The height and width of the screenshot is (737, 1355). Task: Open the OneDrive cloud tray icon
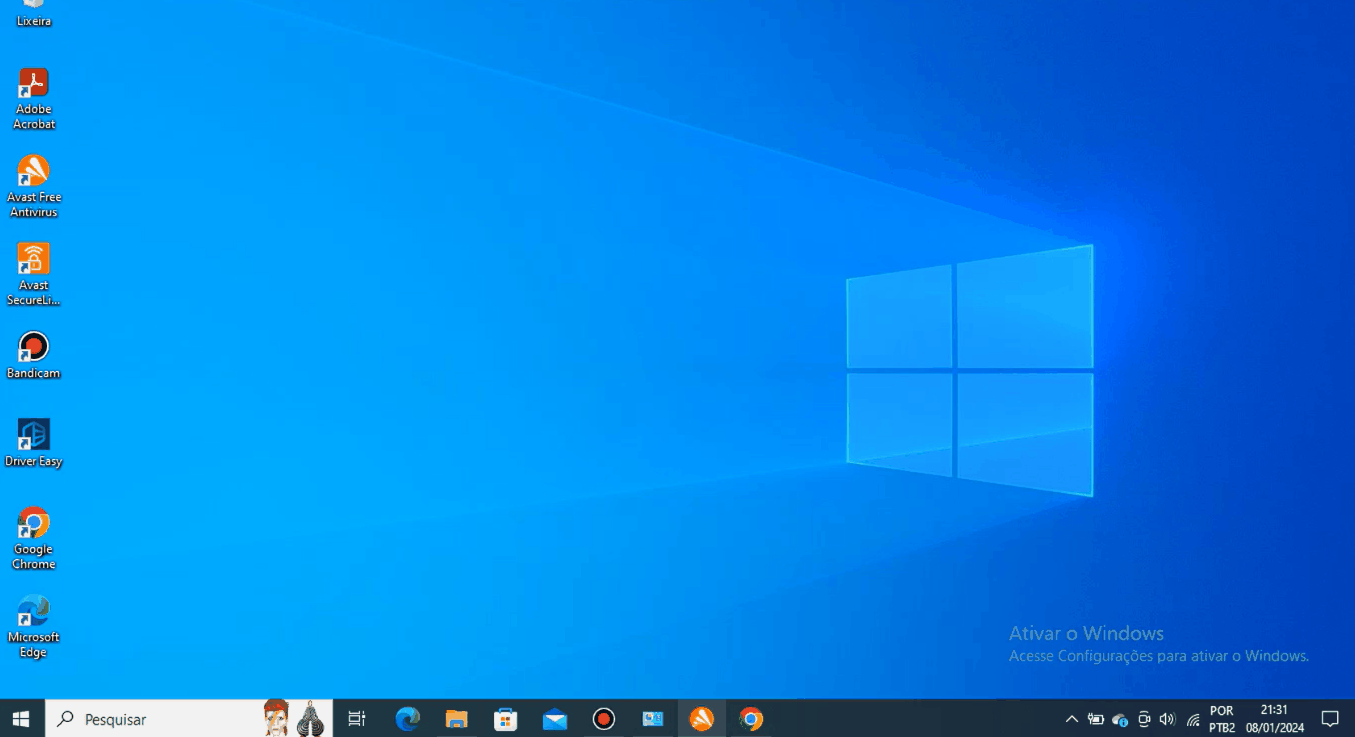[x=1120, y=719]
